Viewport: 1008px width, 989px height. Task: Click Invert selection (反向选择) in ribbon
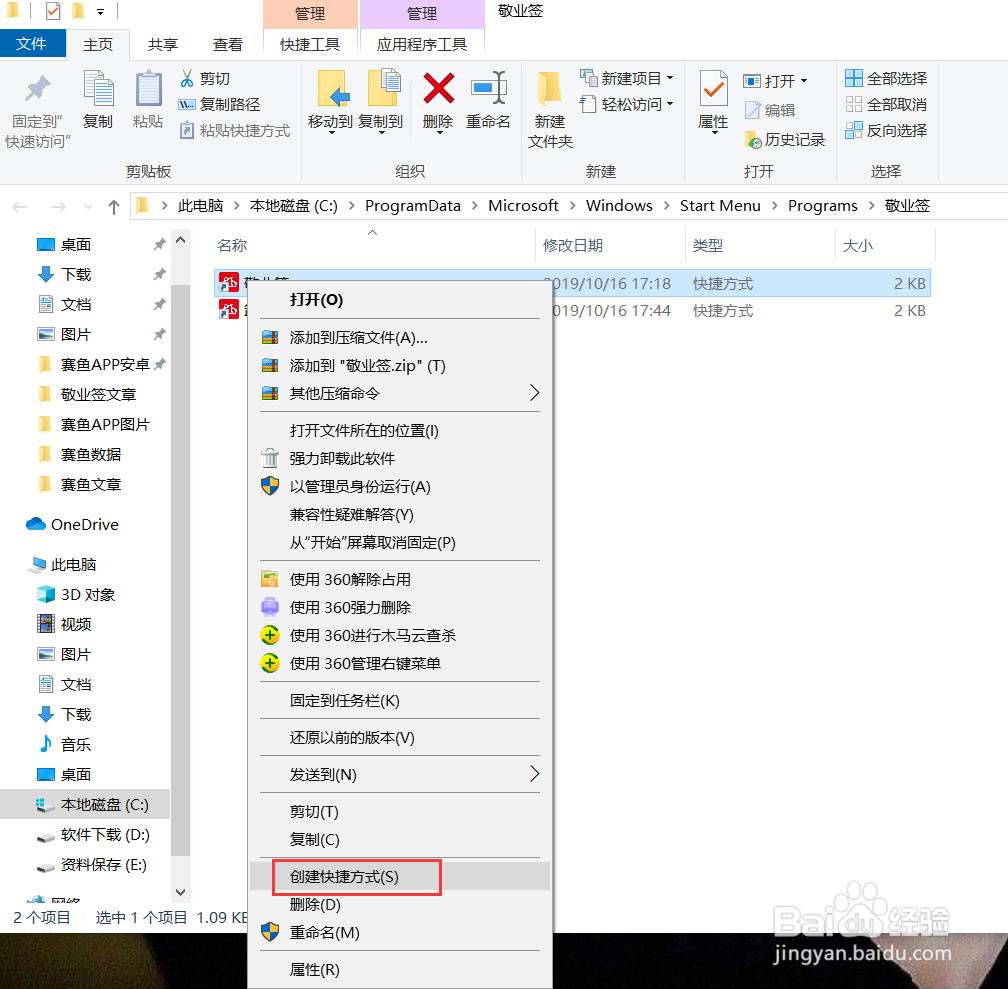886,131
